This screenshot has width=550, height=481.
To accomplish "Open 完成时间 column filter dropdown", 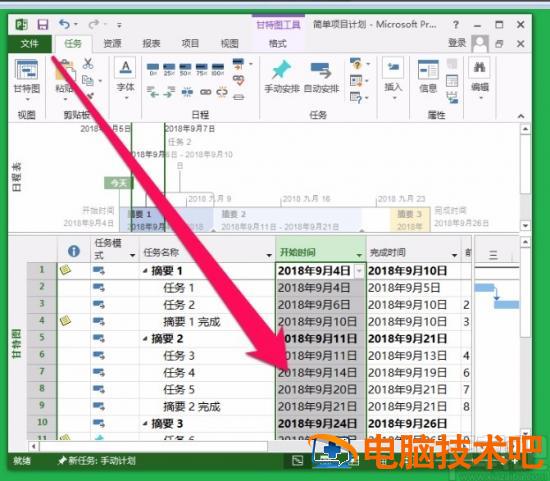I will [x=455, y=255].
